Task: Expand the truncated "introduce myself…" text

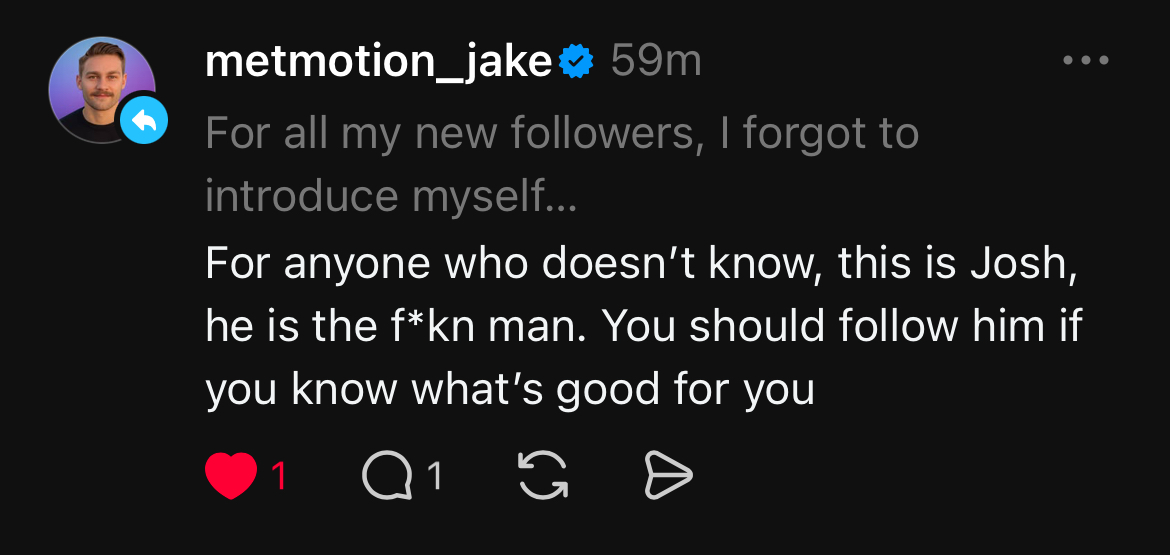Action: [x=391, y=196]
